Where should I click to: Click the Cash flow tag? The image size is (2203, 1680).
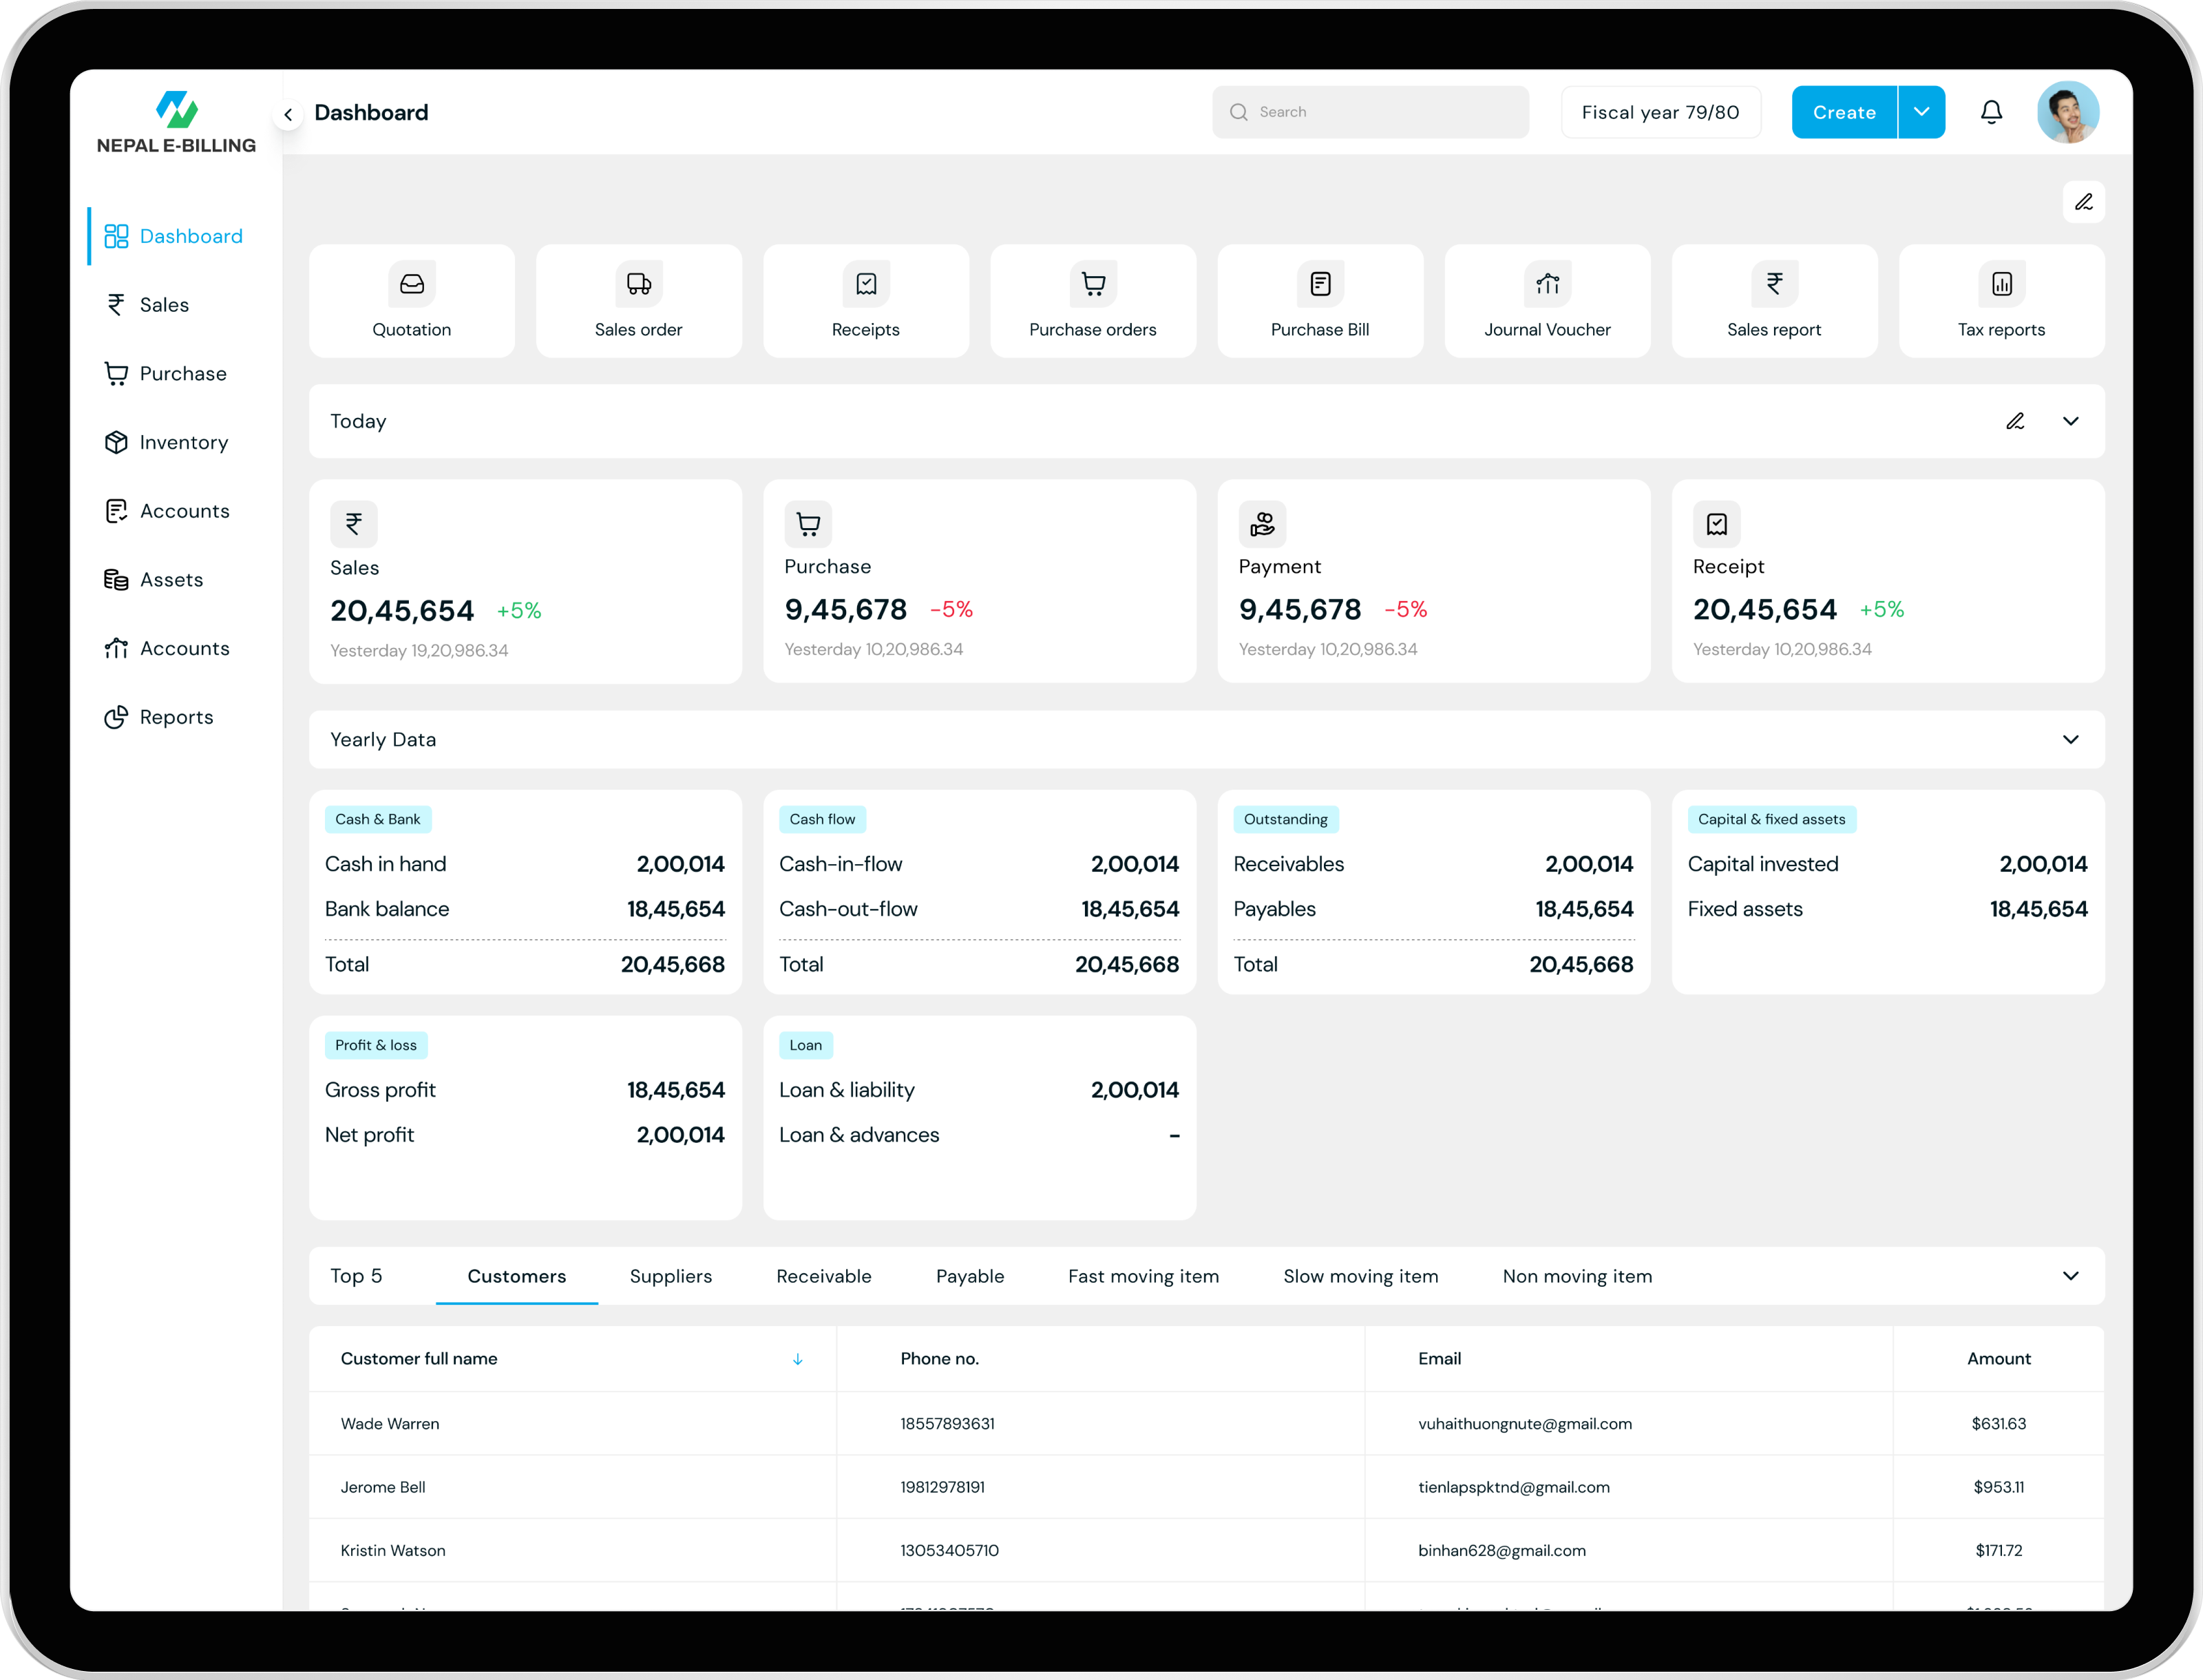pyautogui.click(x=822, y=819)
